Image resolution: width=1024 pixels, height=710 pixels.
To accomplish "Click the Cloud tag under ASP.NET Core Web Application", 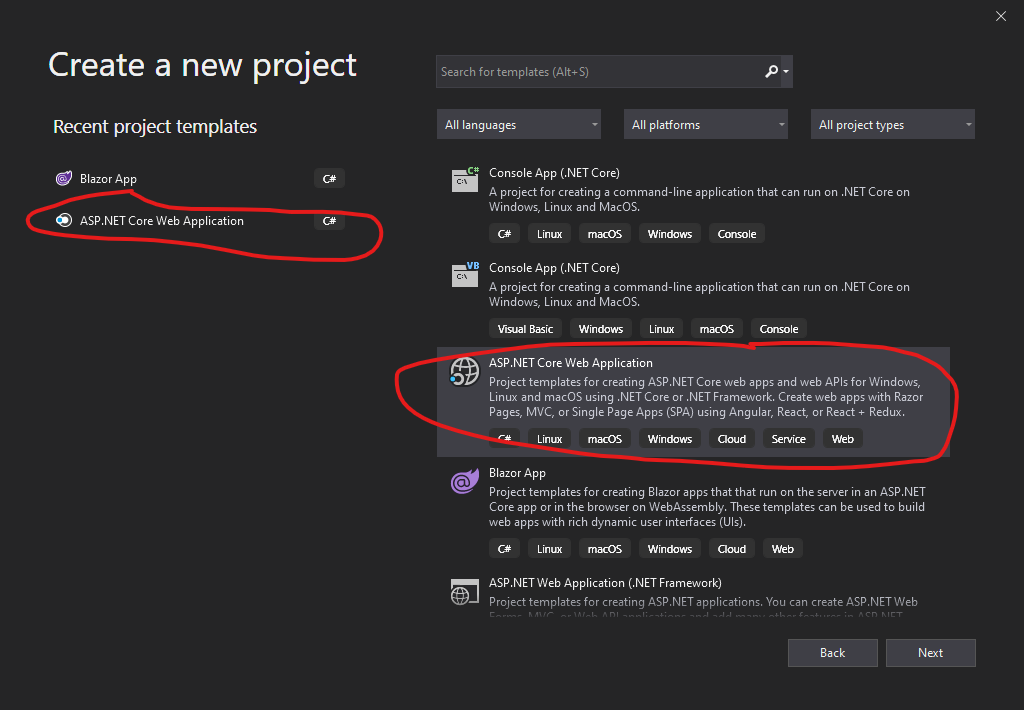I will (x=731, y=439).
